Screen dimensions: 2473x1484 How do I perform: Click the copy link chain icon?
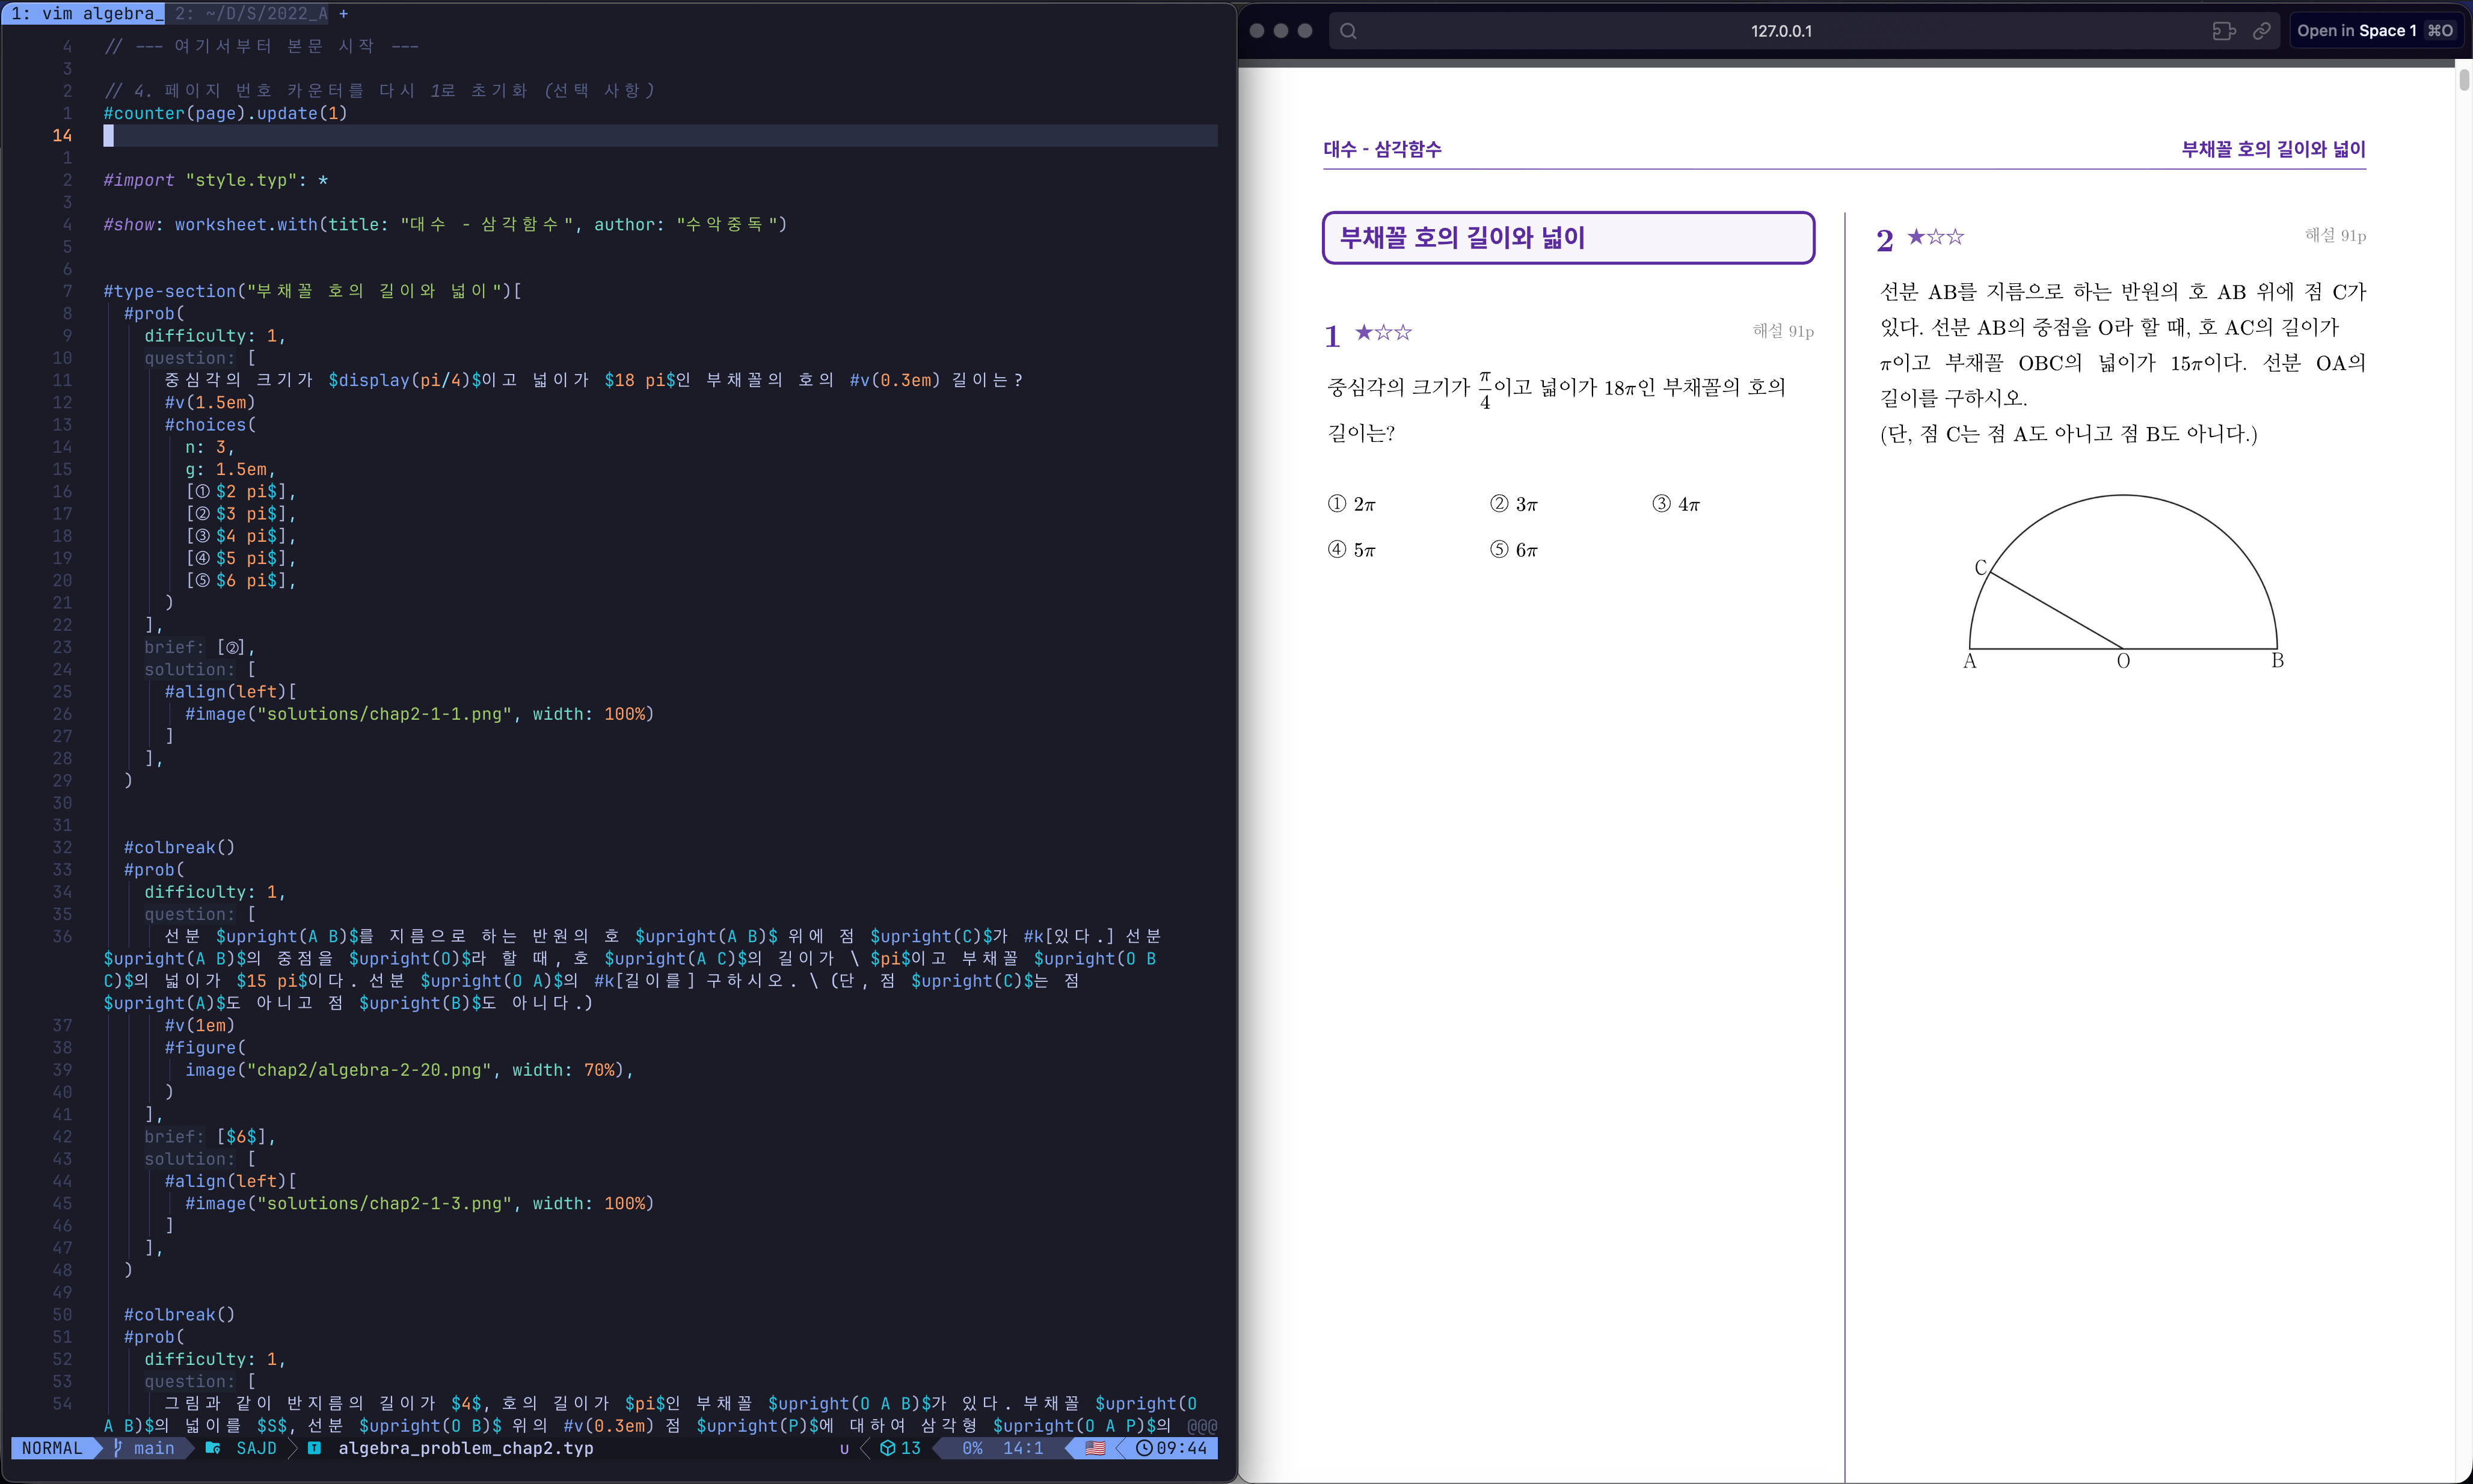[x=2261, y=31]
